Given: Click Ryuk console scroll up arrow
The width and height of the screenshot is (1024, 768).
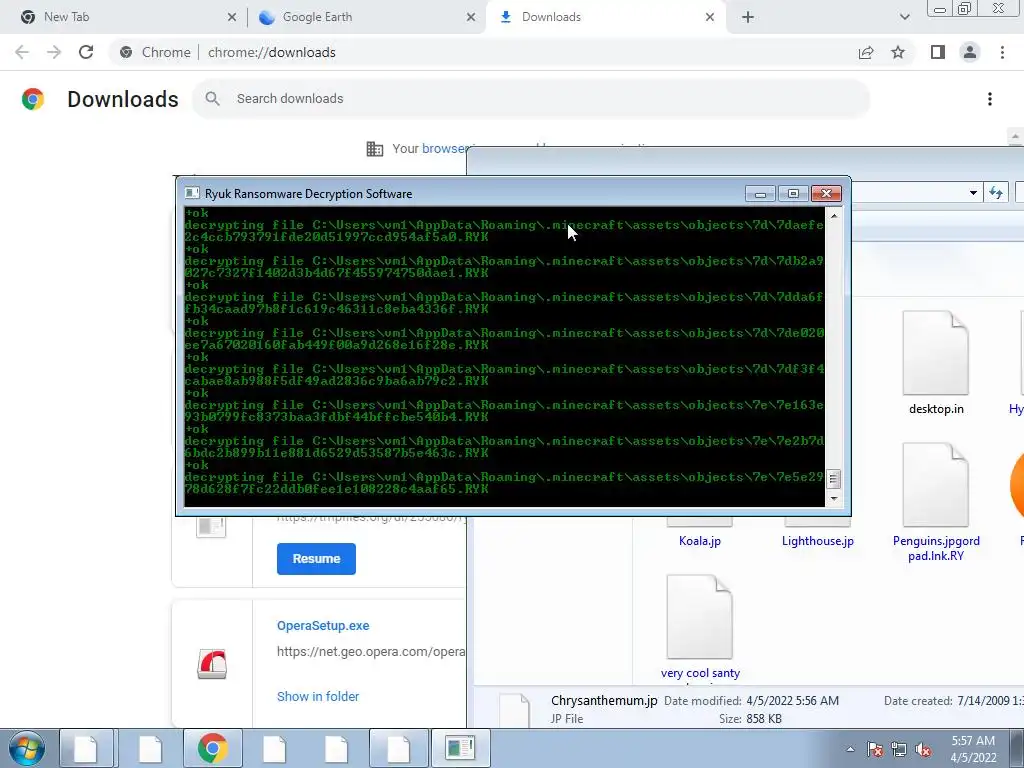Looking at the screenshot, I should click(833, 216).
